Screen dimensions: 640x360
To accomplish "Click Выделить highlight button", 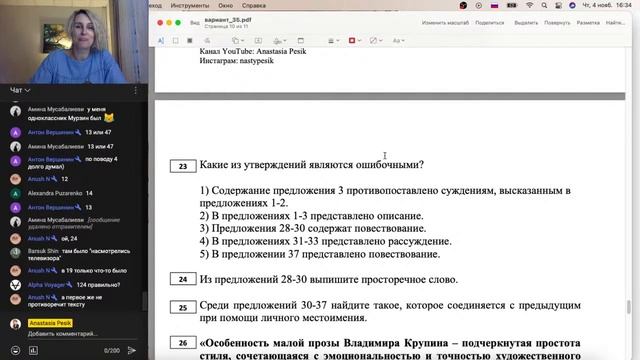I will pyautogui.click(x=526, y=23).
